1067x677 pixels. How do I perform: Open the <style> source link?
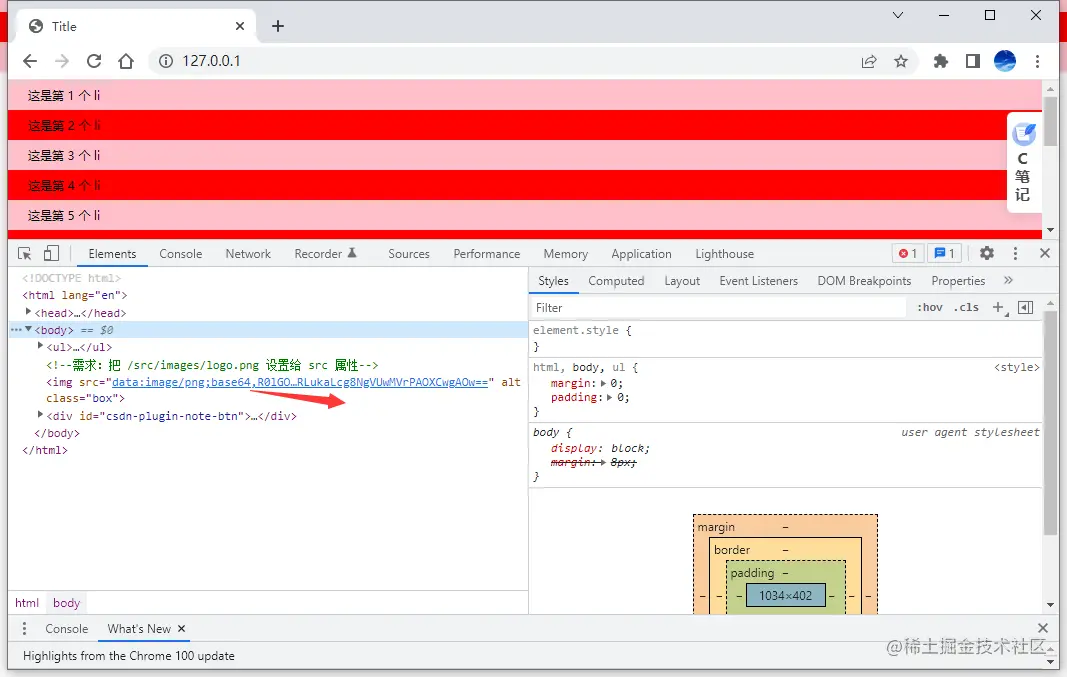(1017, 367)
